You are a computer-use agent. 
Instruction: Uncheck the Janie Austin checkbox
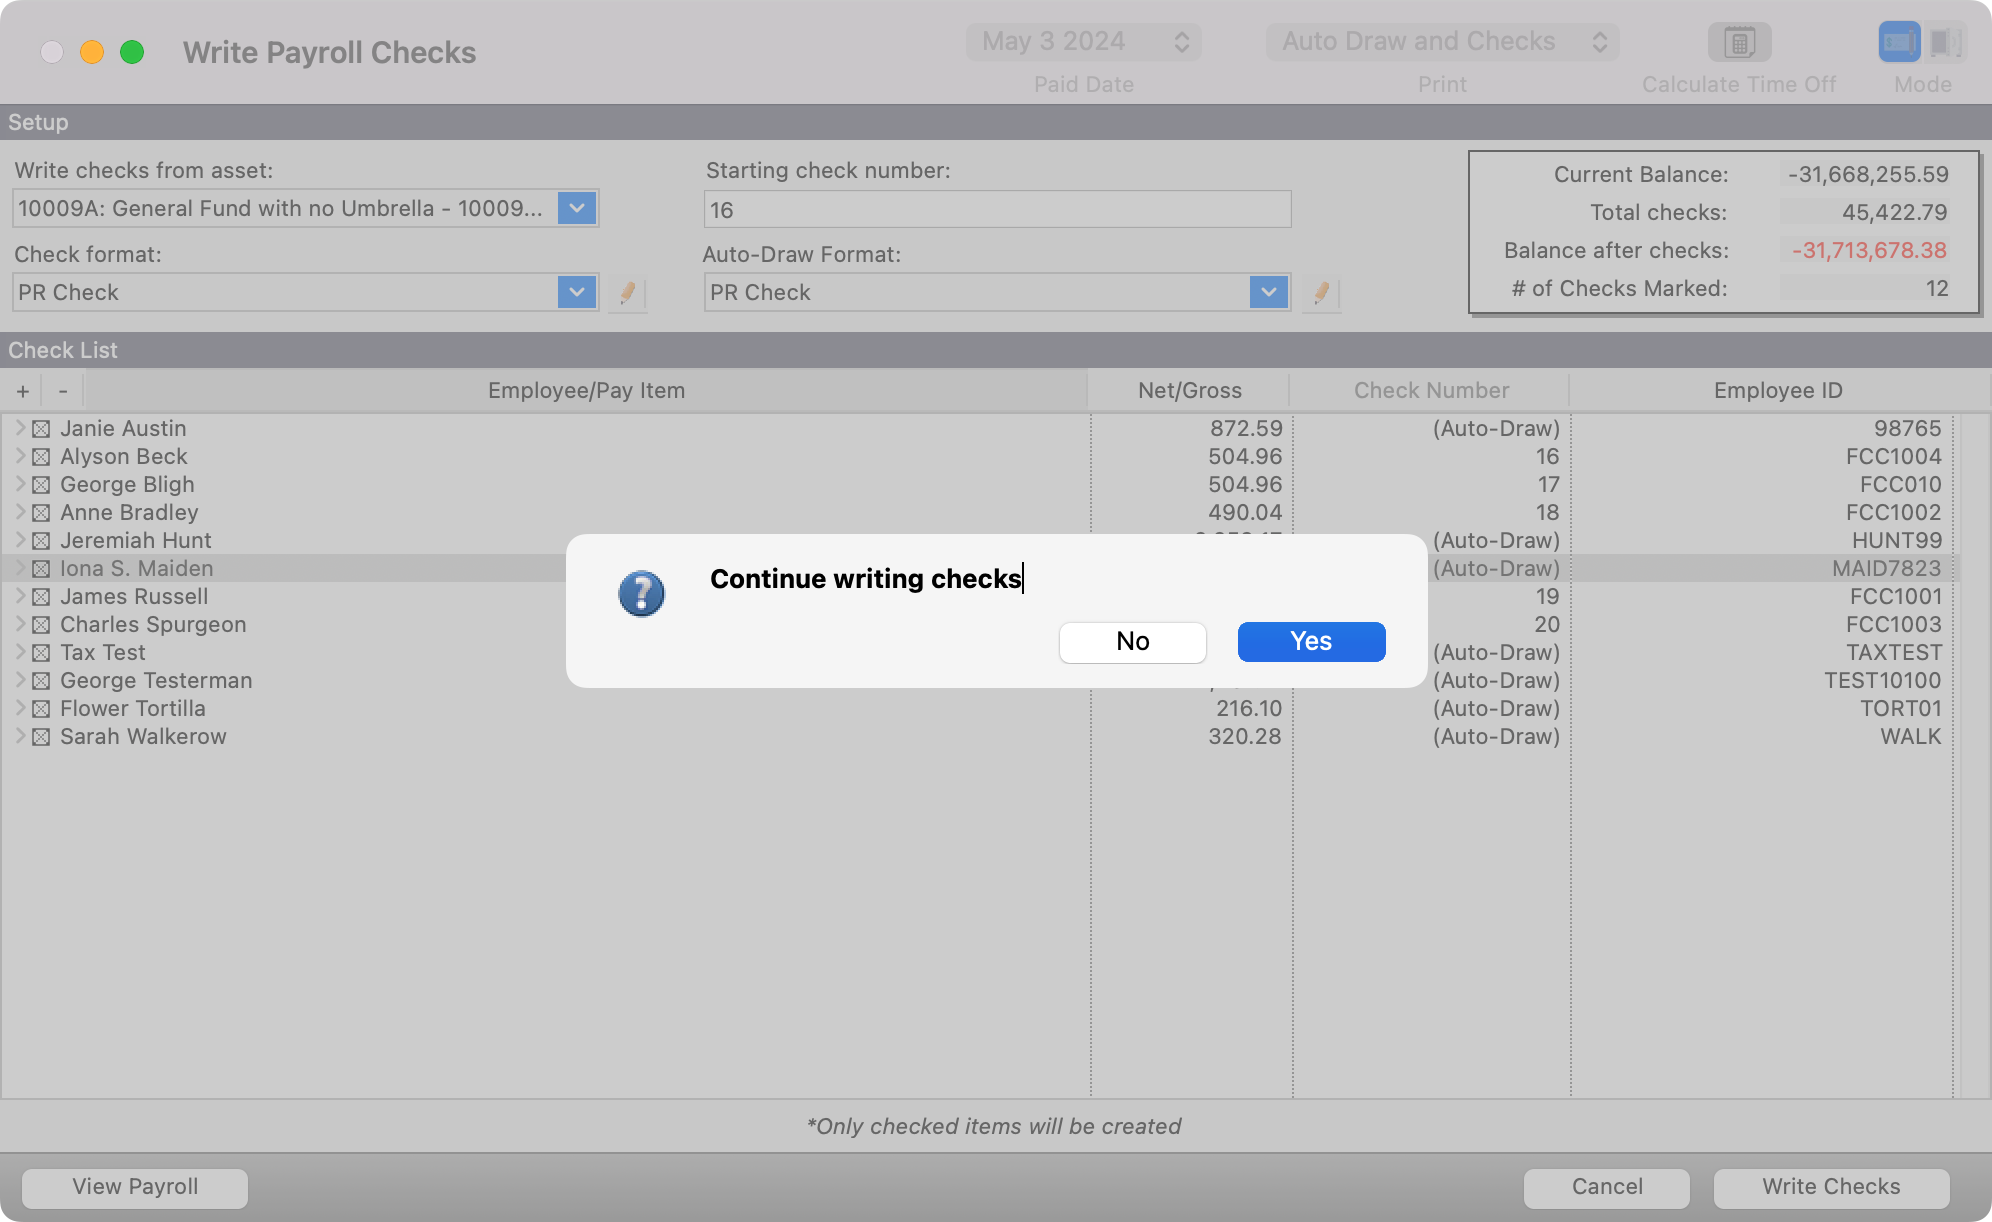click(x=41, y=429)
